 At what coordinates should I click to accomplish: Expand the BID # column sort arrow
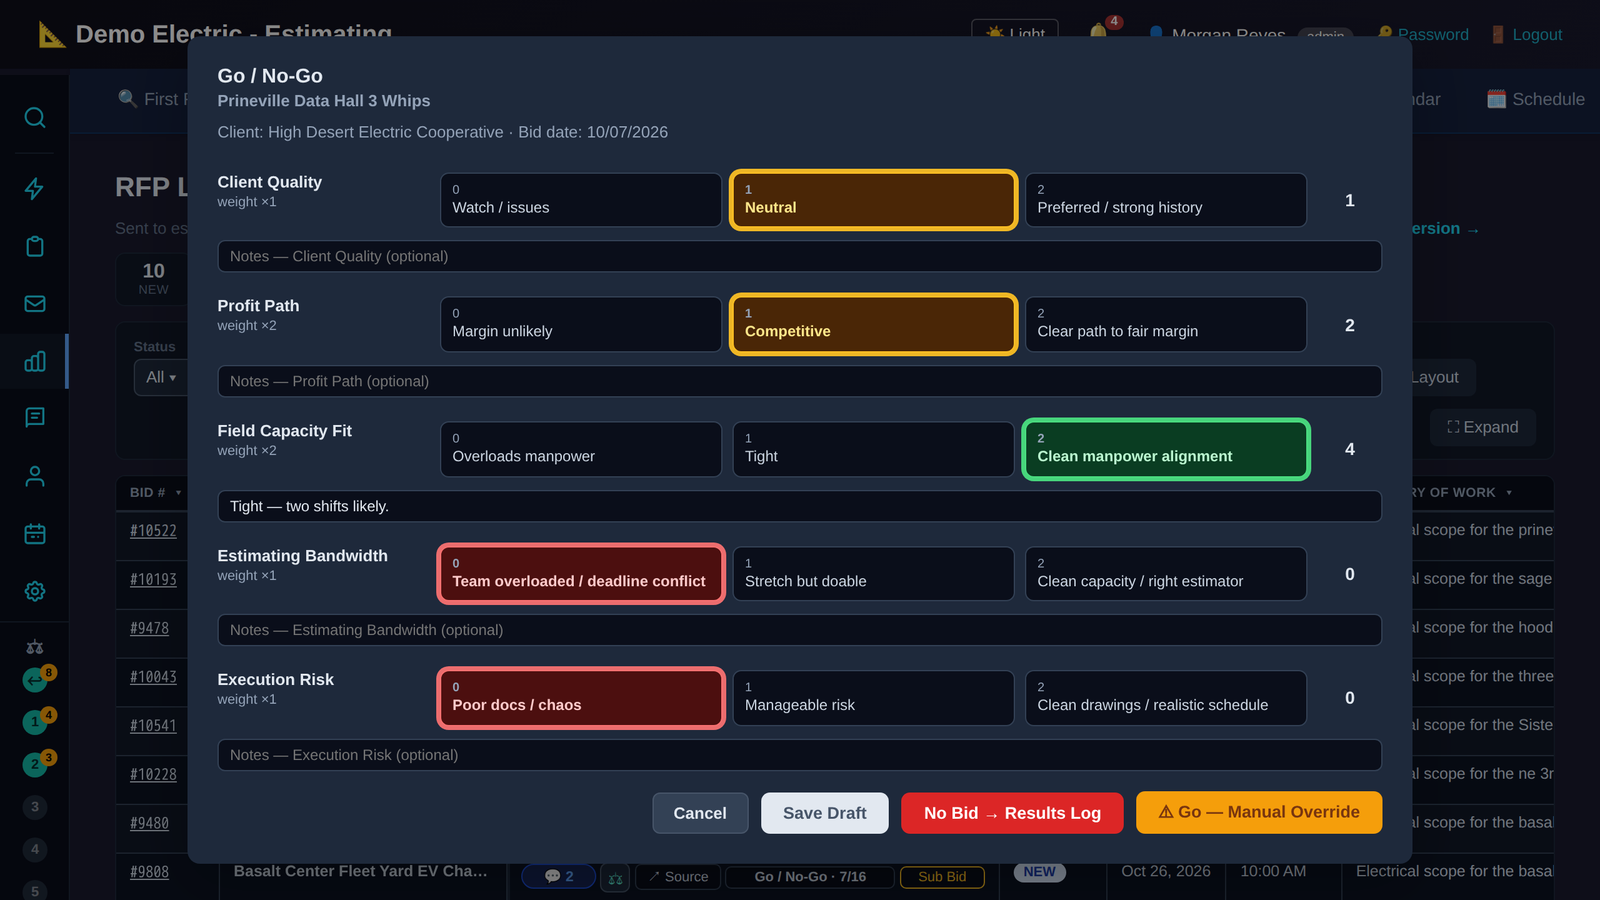[x=179, y=493]
